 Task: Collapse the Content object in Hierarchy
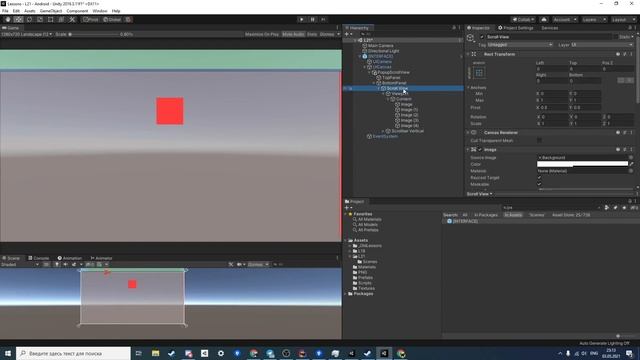click(x=388, y=99)
